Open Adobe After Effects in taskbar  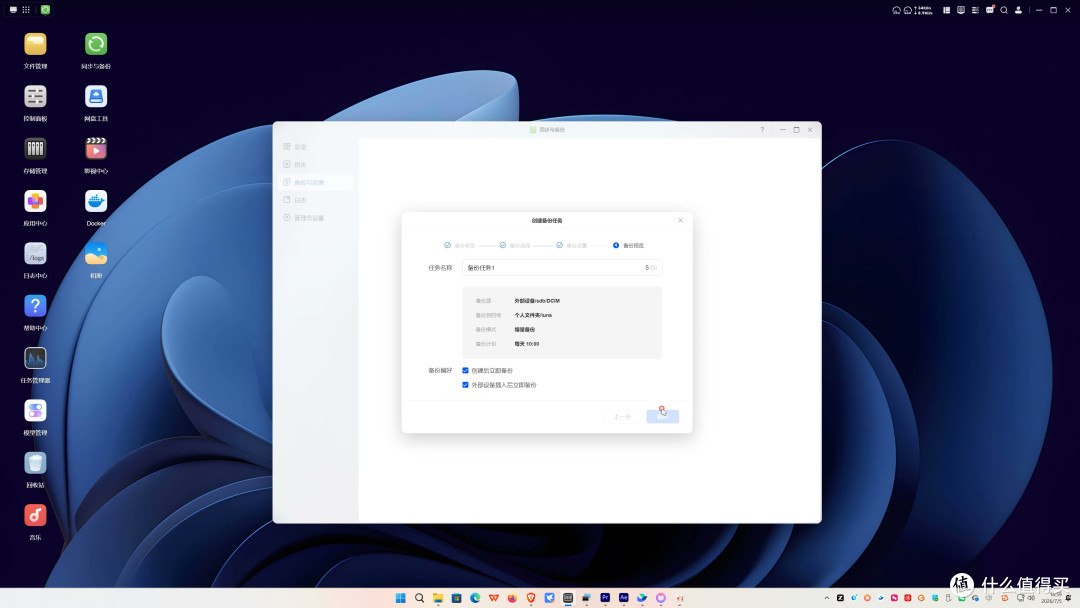[x=623, y=598]
